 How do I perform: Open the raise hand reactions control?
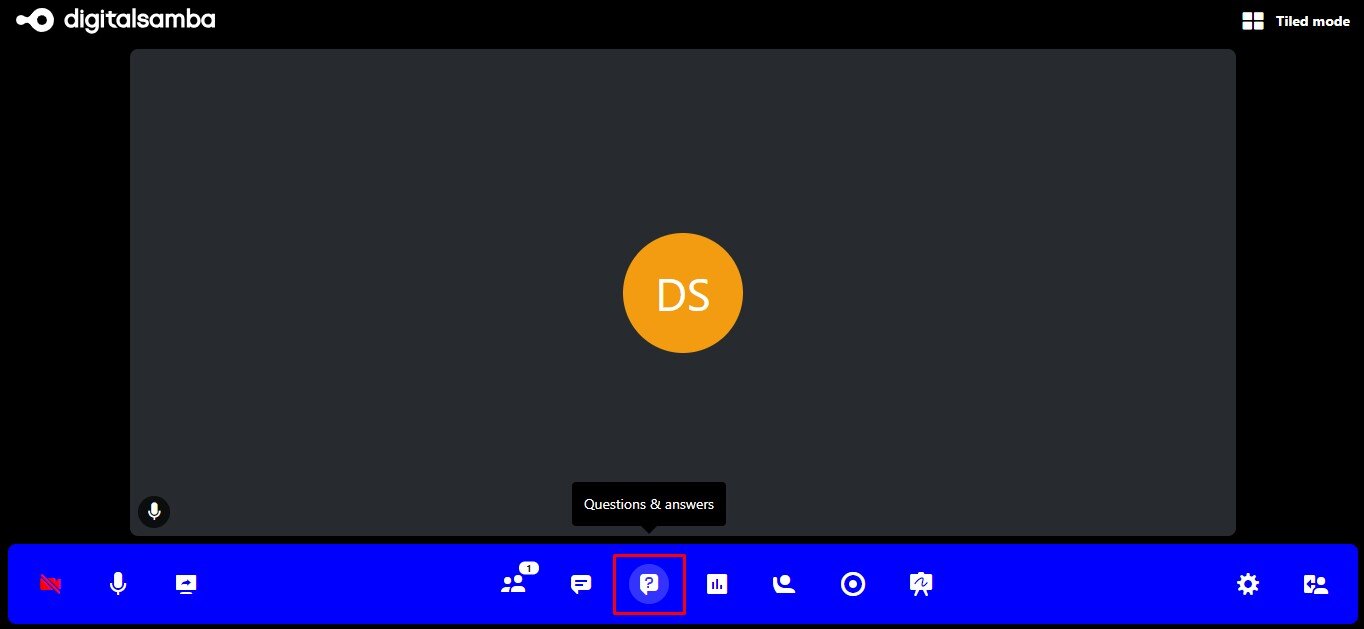[x=784, y=584]
